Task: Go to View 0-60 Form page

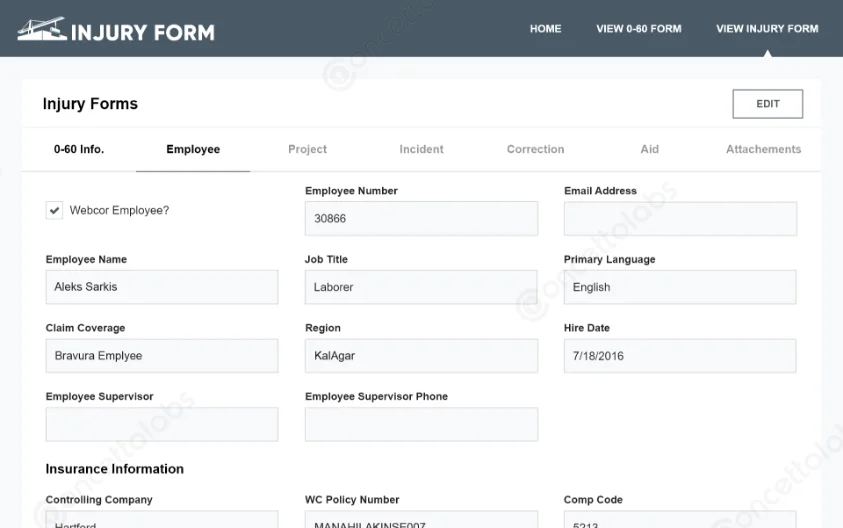Action: 638,29
